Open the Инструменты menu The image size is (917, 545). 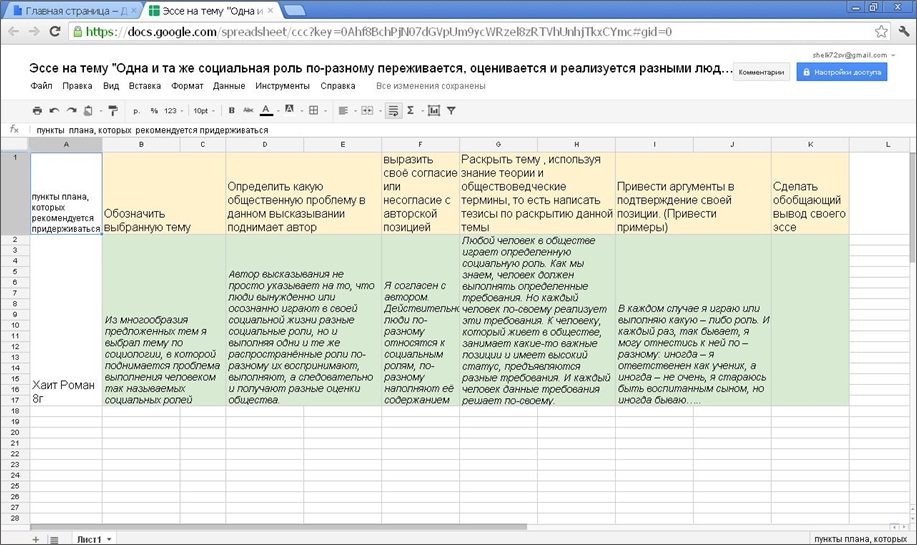click(x=282, y=85)
